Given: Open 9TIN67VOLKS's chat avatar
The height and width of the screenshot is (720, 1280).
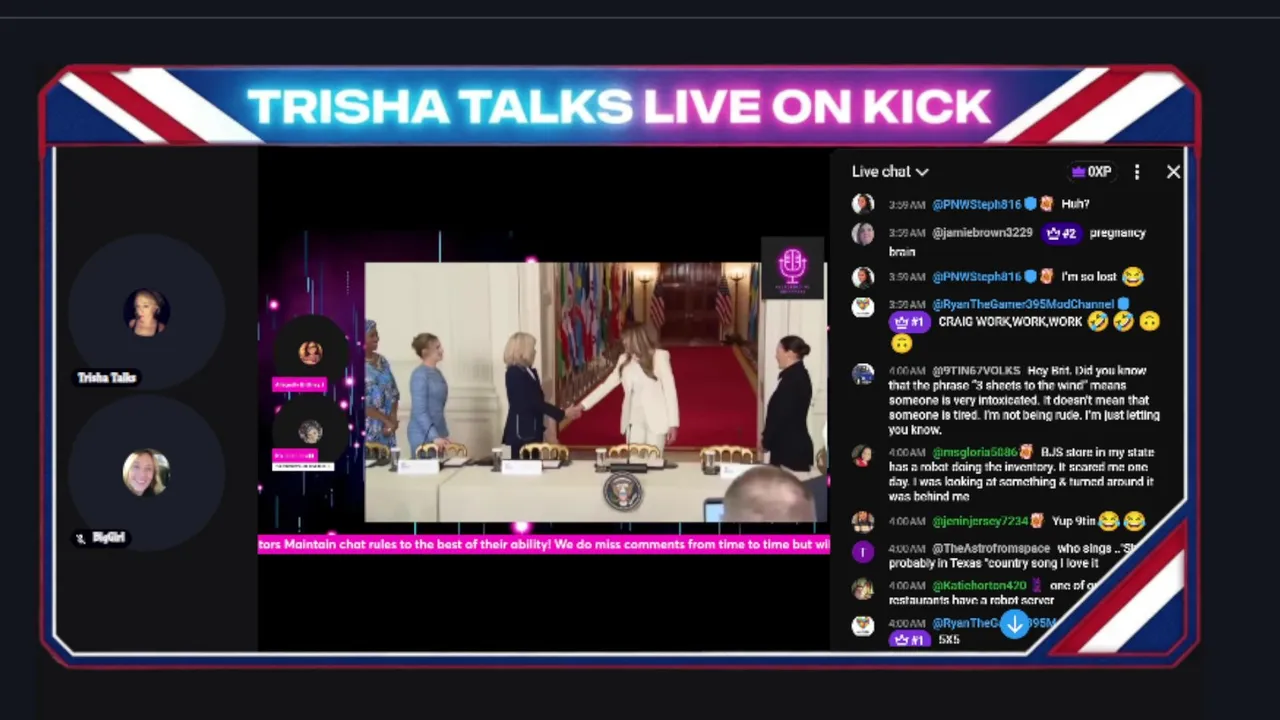Looking at the screenshot, I should pyautogui.click(x=863, y=373).
